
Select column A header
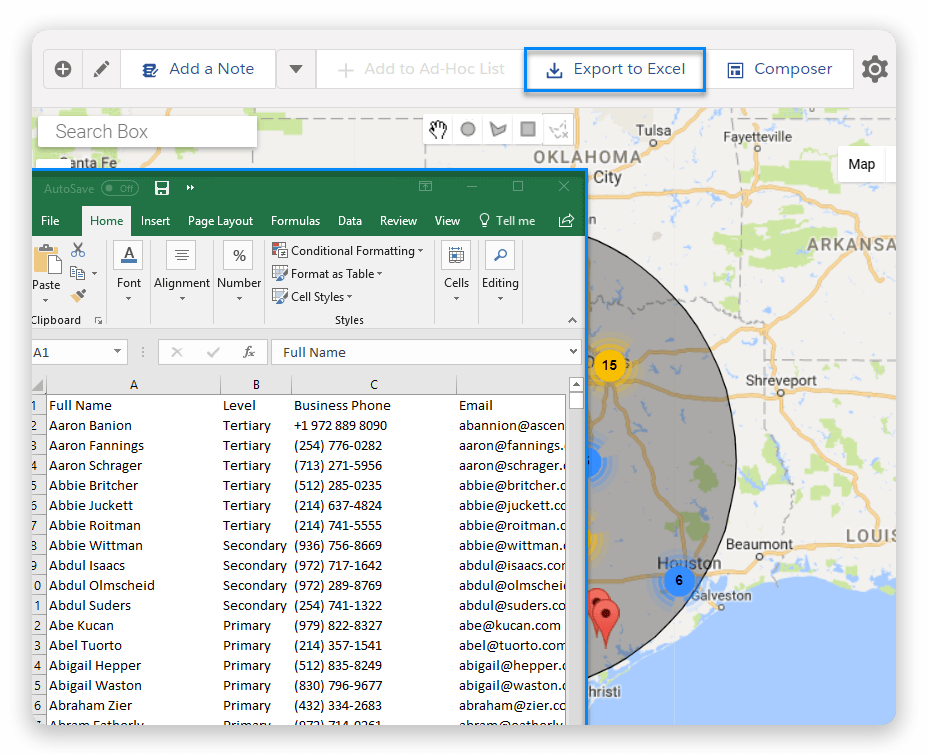click(x=134, y=385)
